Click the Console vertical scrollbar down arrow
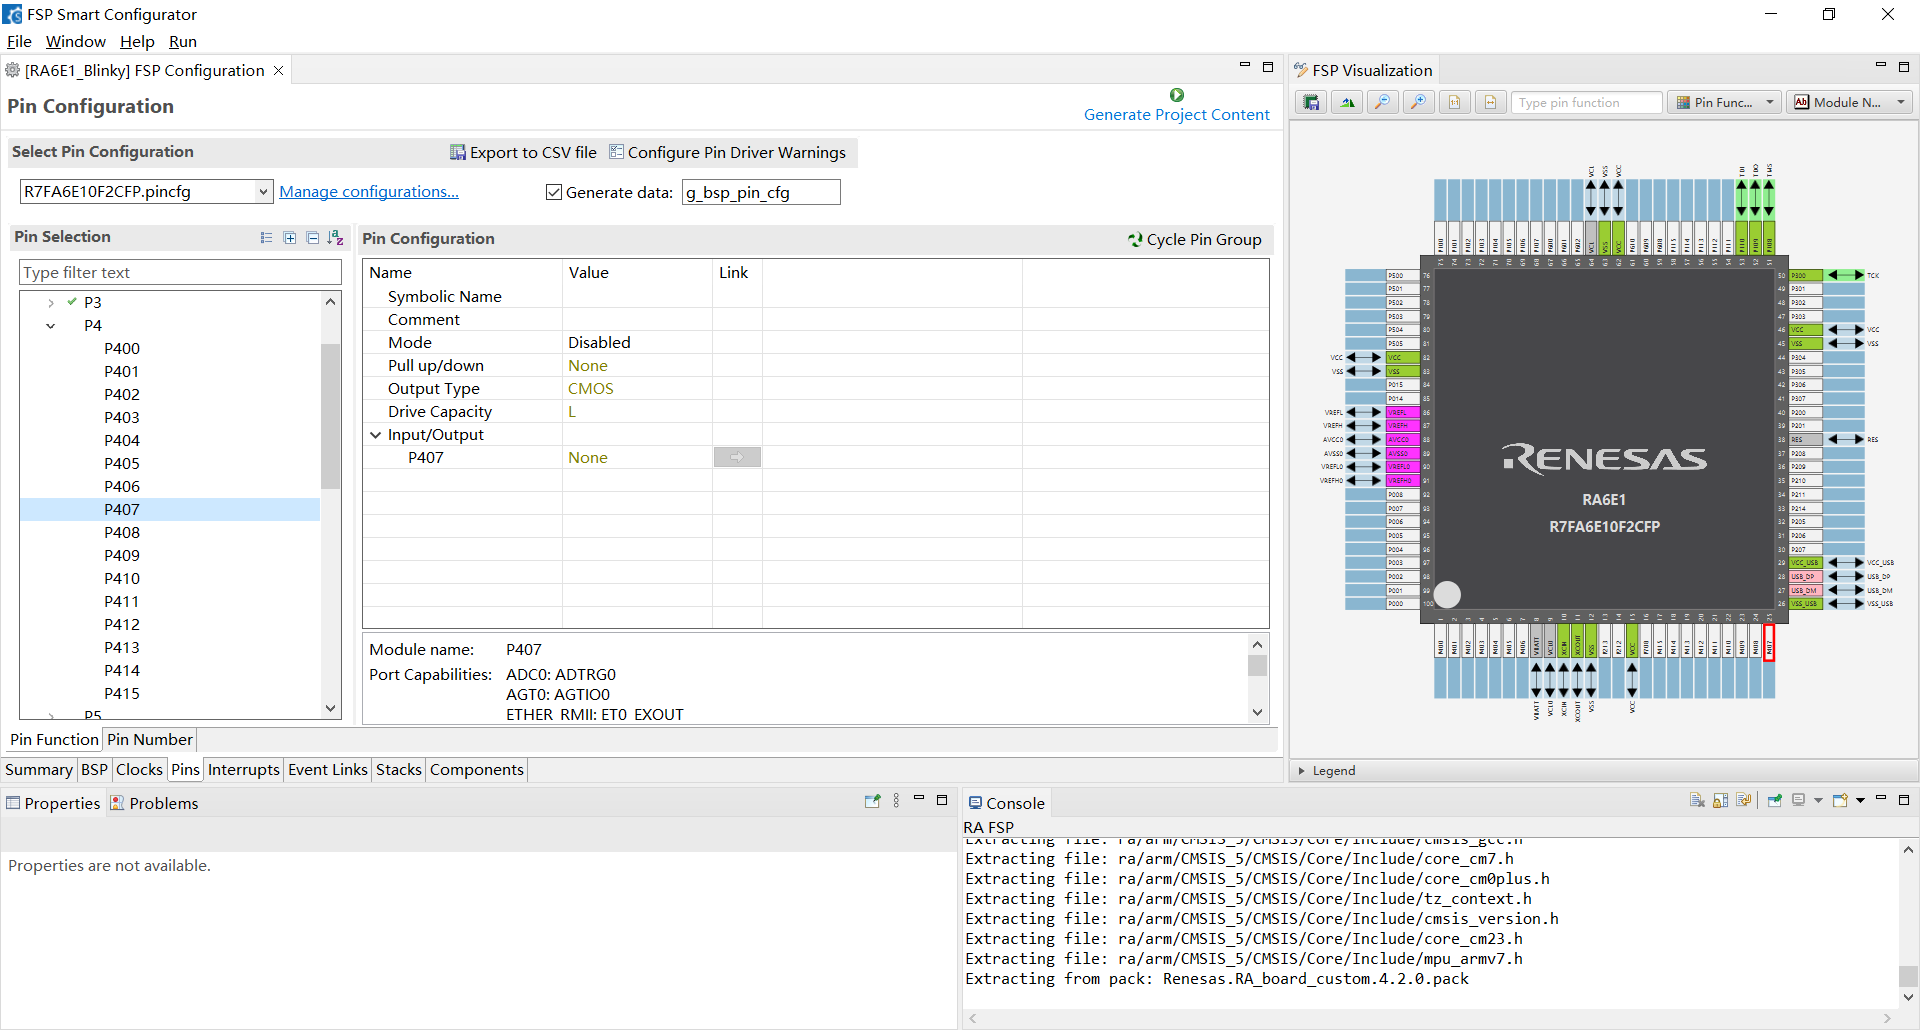1920x1030 pixels. [x=1908, y=997]
